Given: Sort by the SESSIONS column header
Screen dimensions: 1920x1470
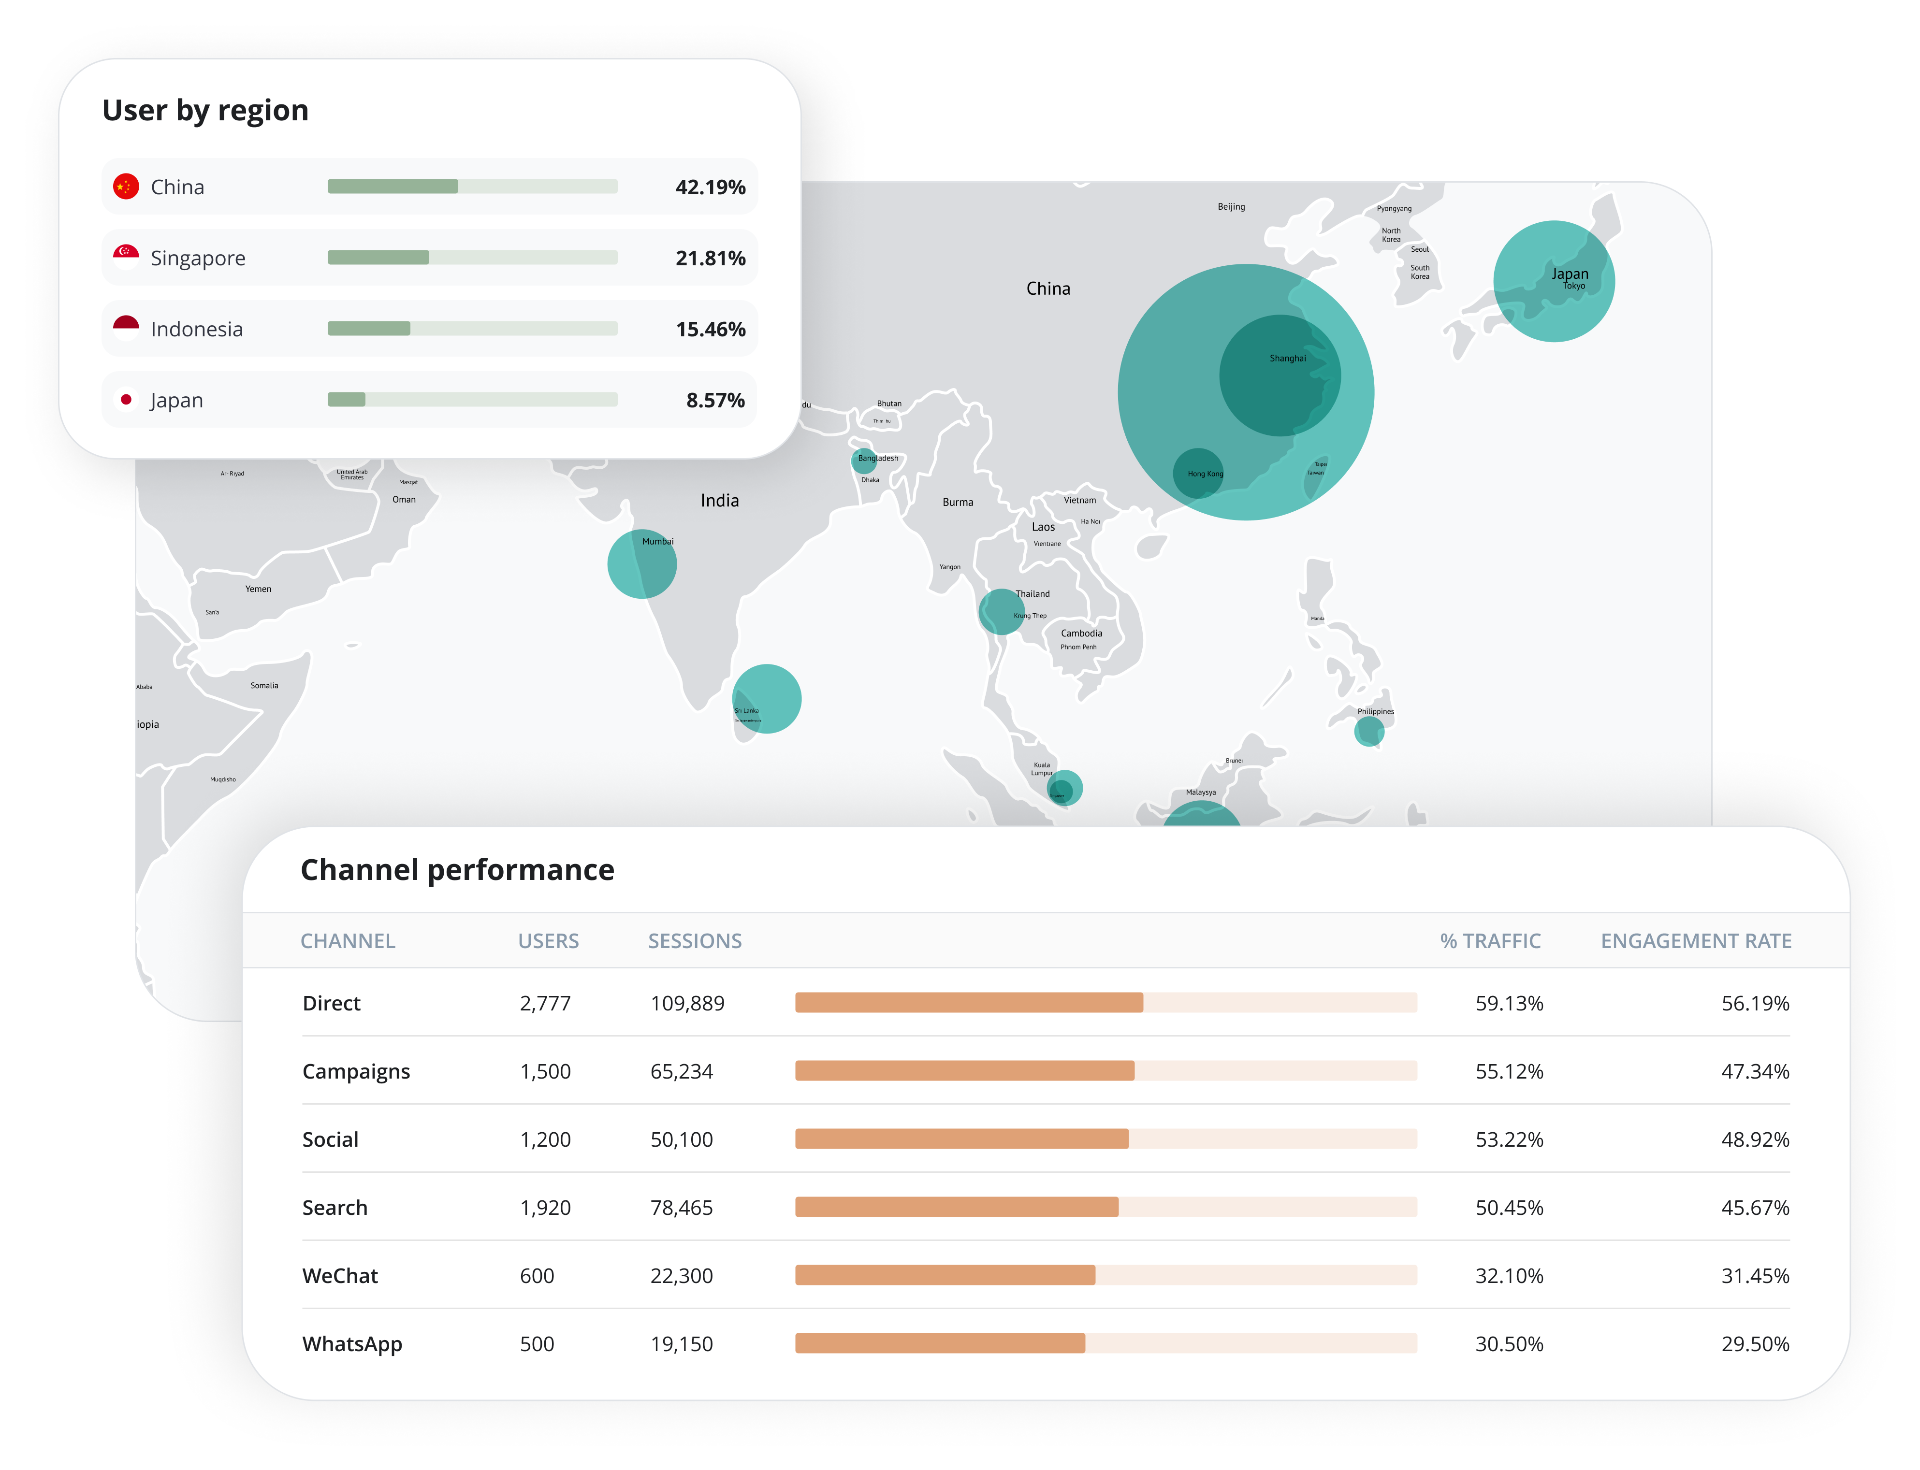Looking at the screenshot, I should coord(695,941).
